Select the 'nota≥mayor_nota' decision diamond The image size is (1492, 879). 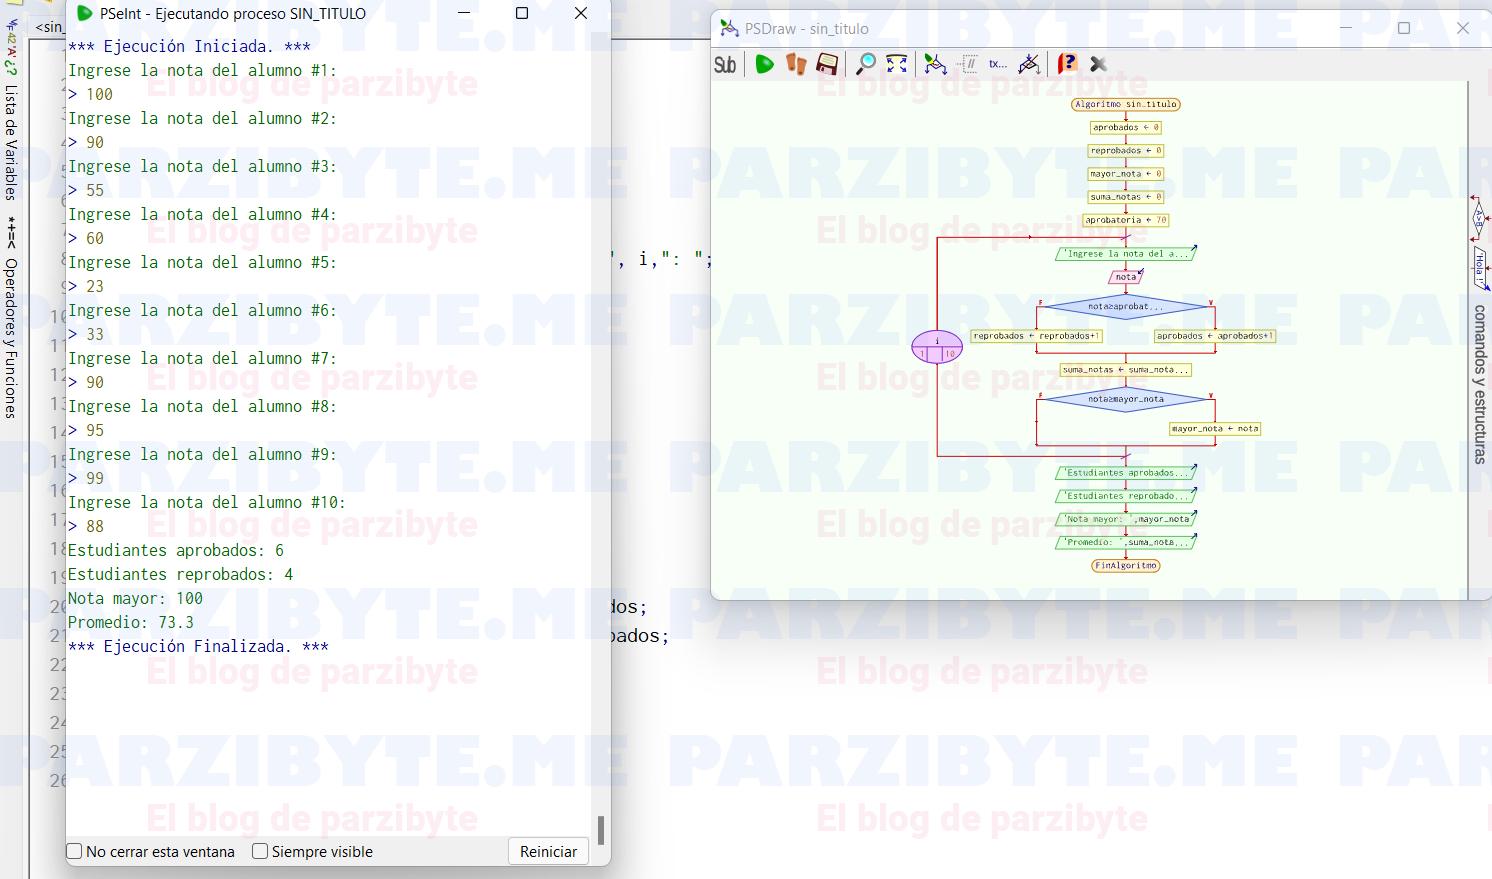(1126, 399)
